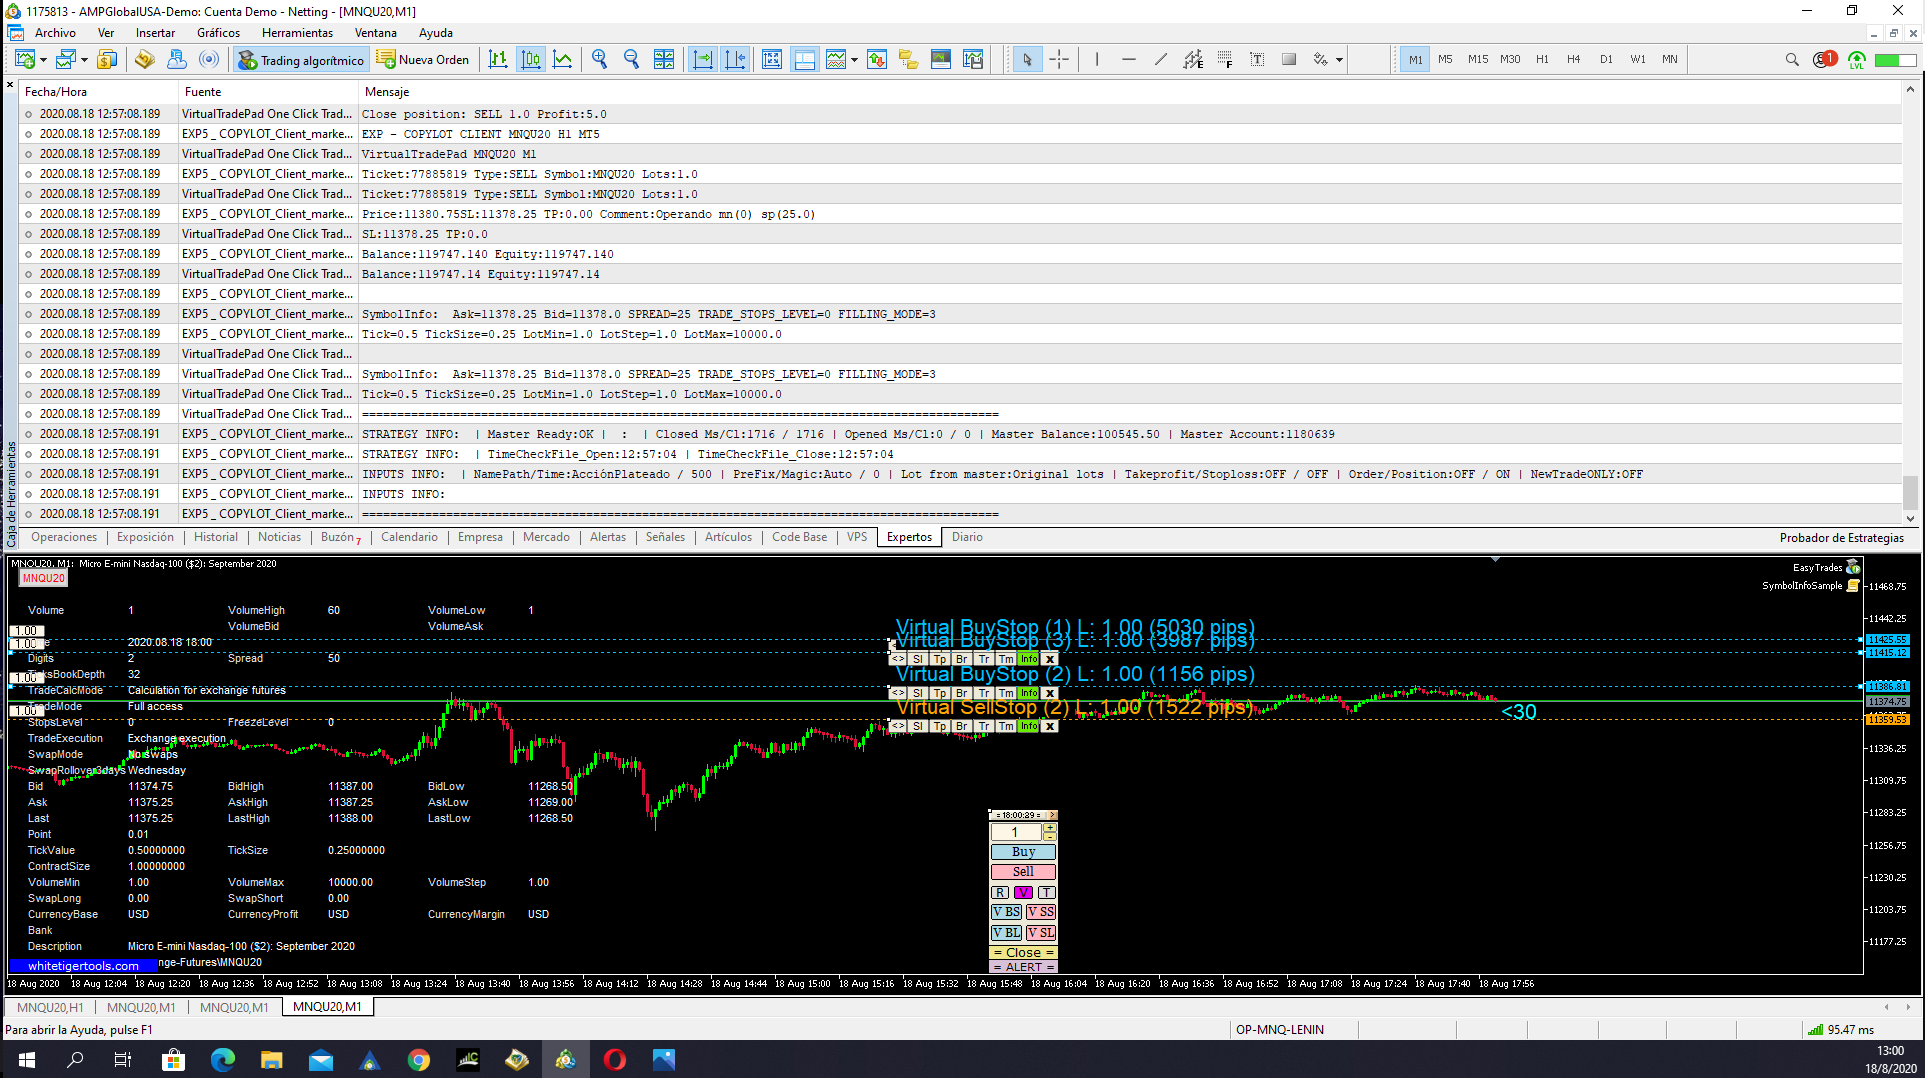
Task: Click the tile windows grid icon
Action: point(664,60)
